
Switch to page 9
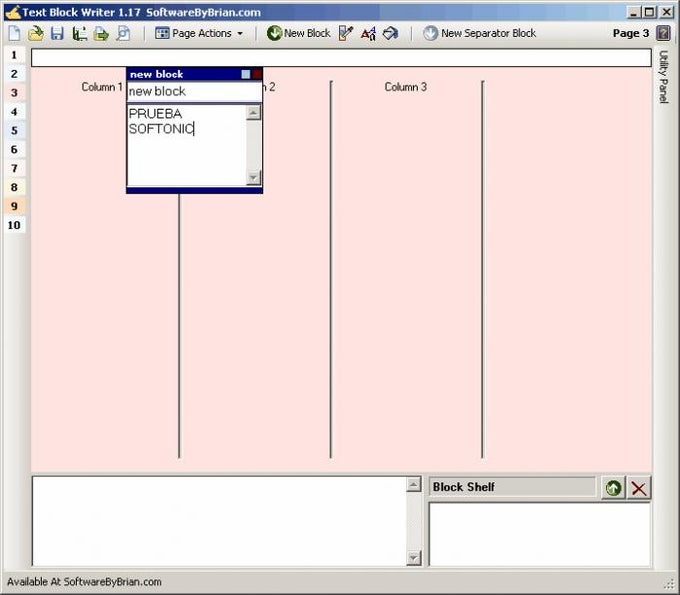click(x=14, y=206)
